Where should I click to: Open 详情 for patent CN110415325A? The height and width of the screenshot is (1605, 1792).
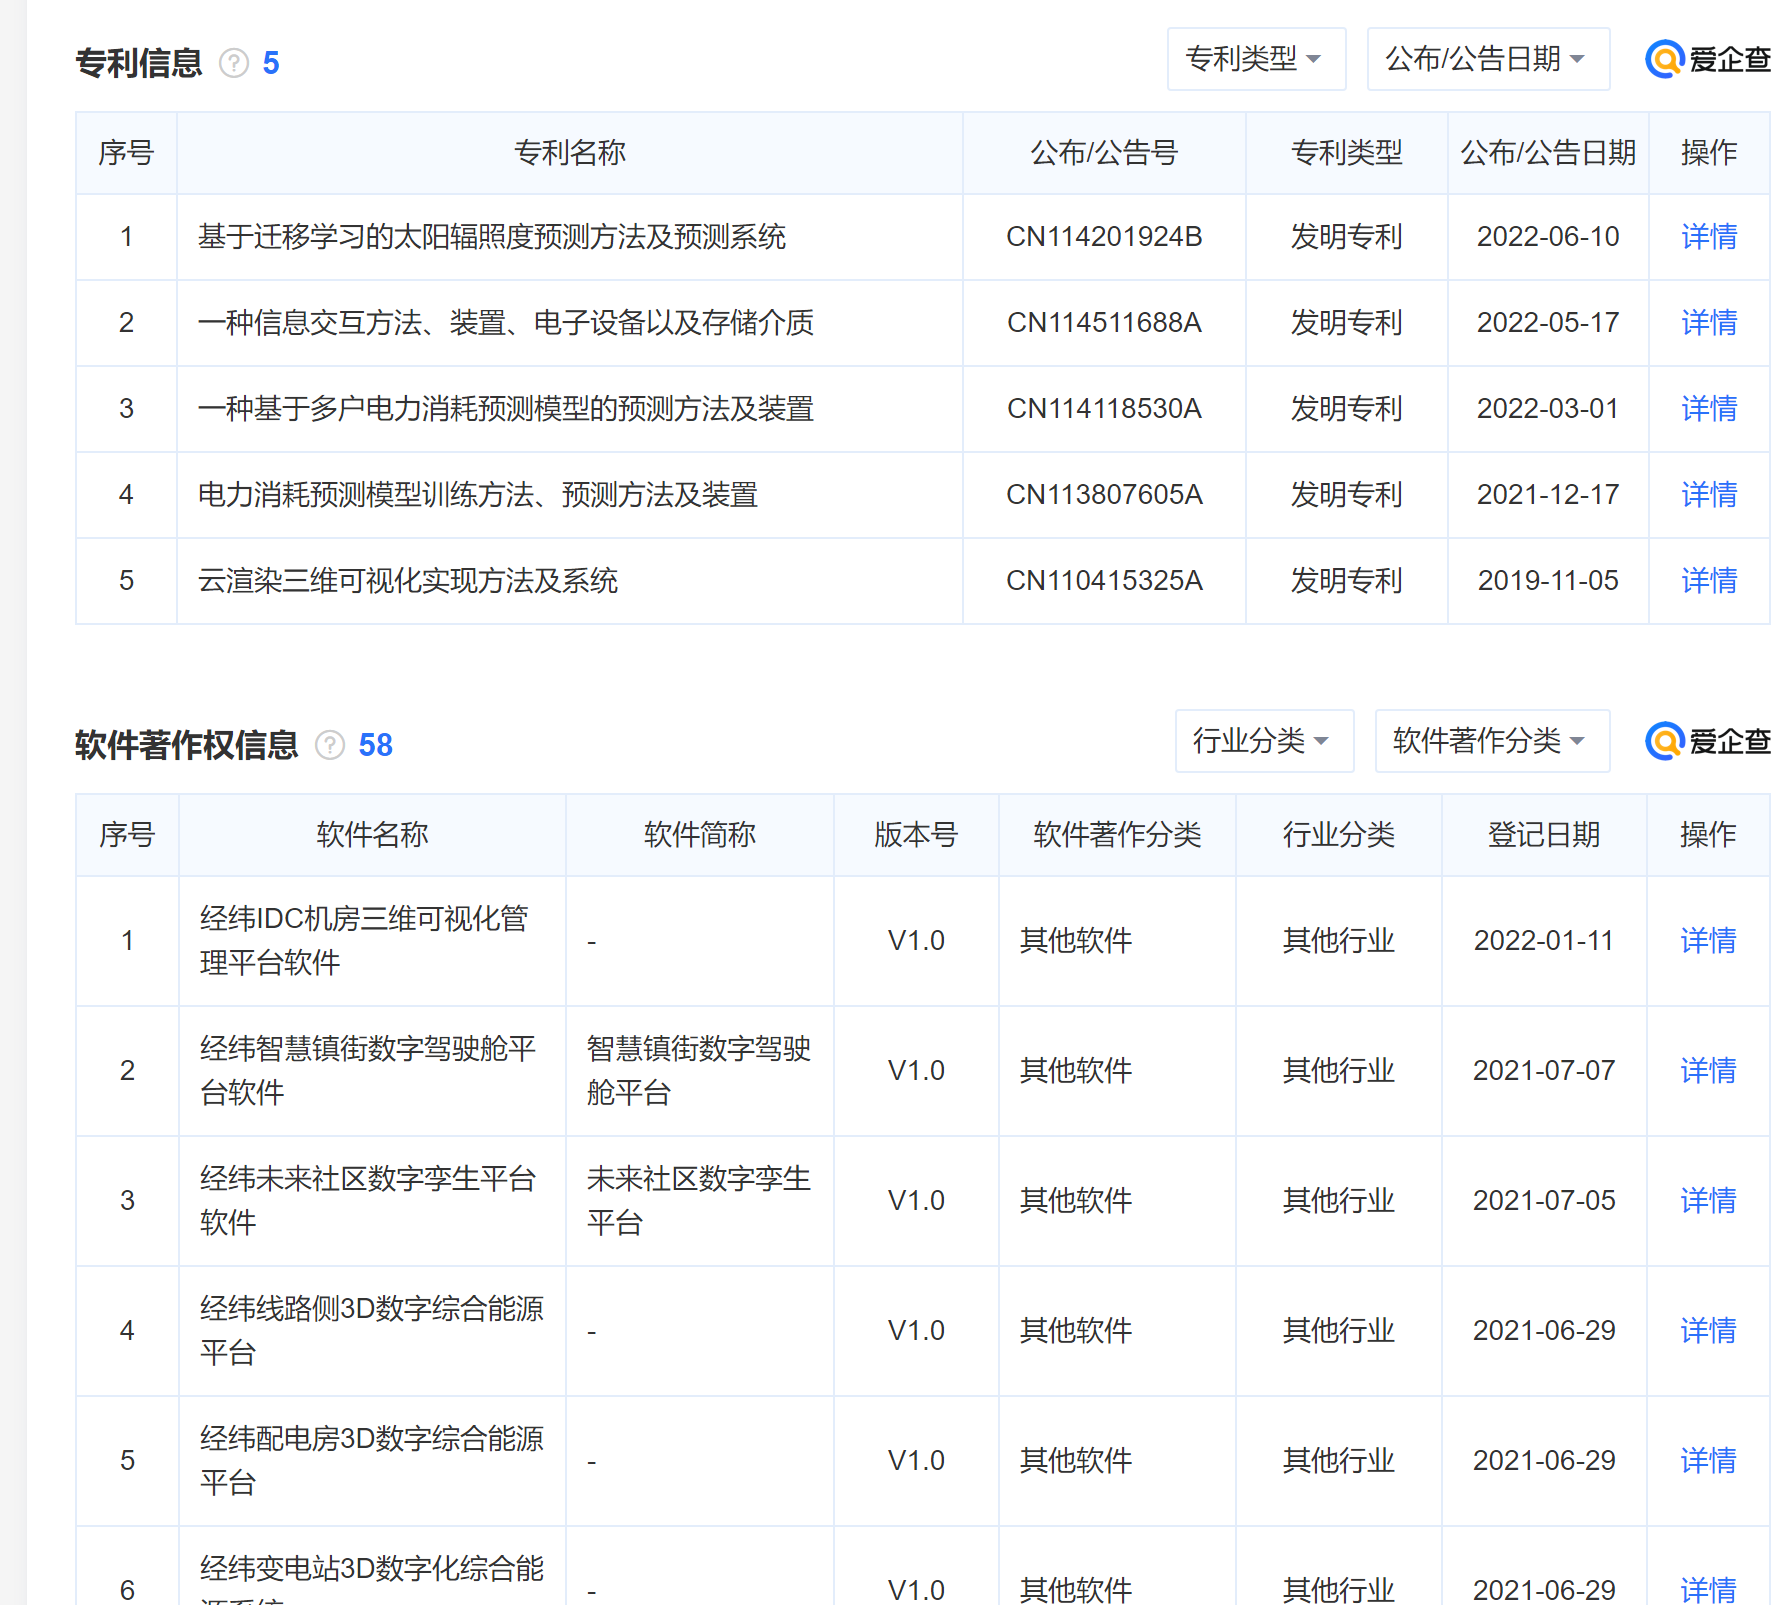click(1709, 581)
